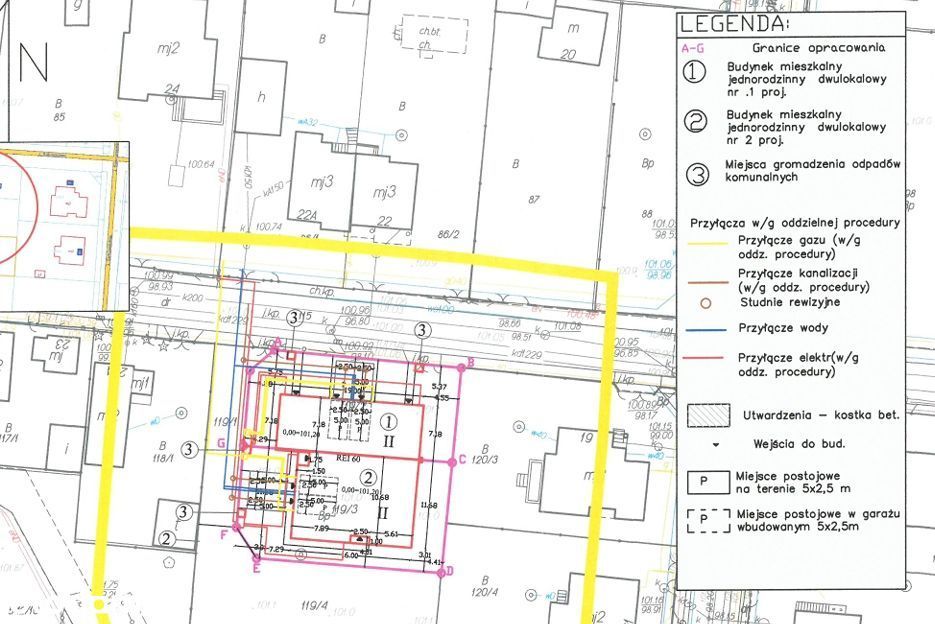Click the Miejsca gromadzenia odpadów komunalnych text
Image resolution: width=935 pixels, height=624 pixels.
(813, 170)
